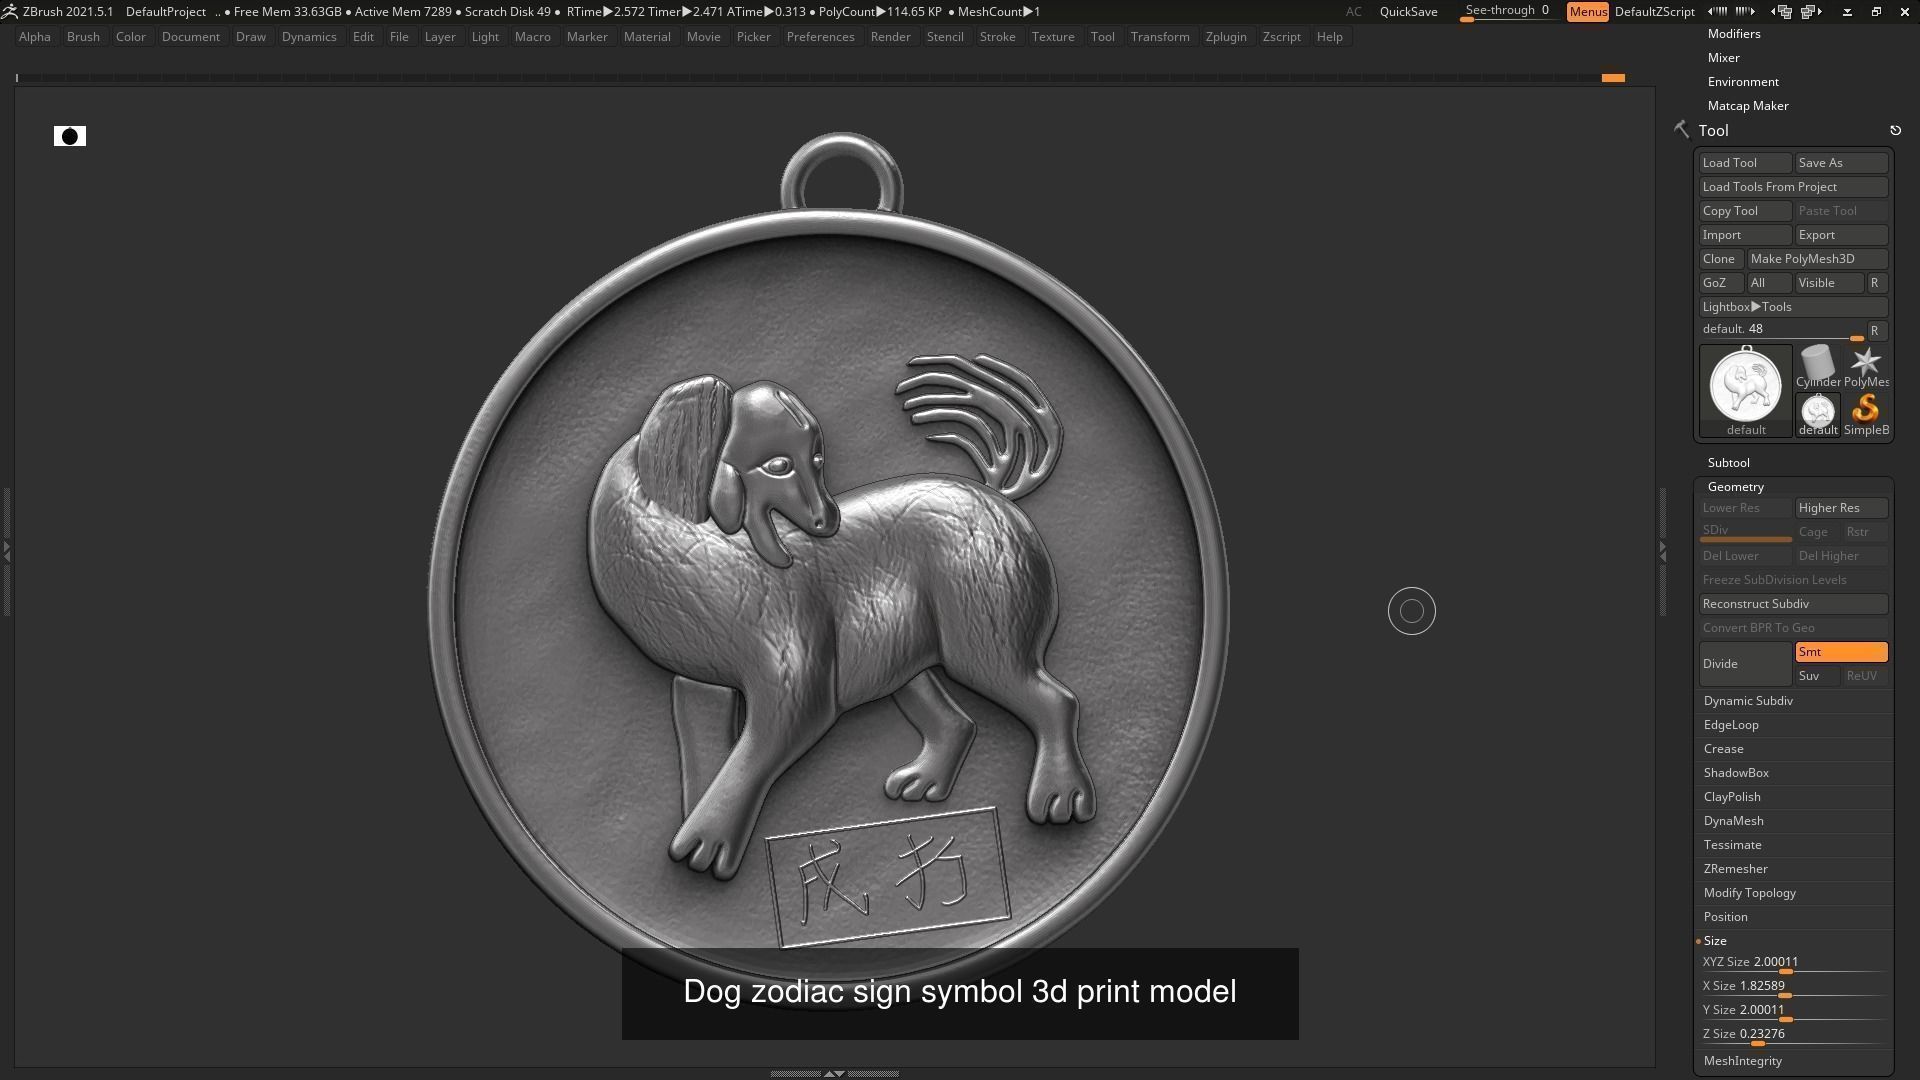Click the R button next to Visible
Viewport: 1920px width, 1080px height.
[1877, 283]
